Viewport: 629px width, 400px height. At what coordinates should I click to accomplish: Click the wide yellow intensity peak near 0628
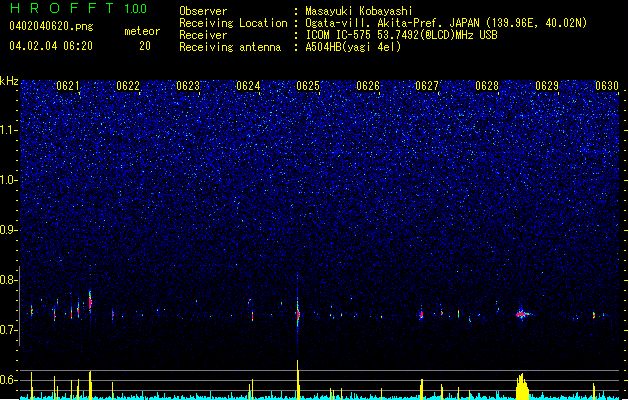pos(522,386)
